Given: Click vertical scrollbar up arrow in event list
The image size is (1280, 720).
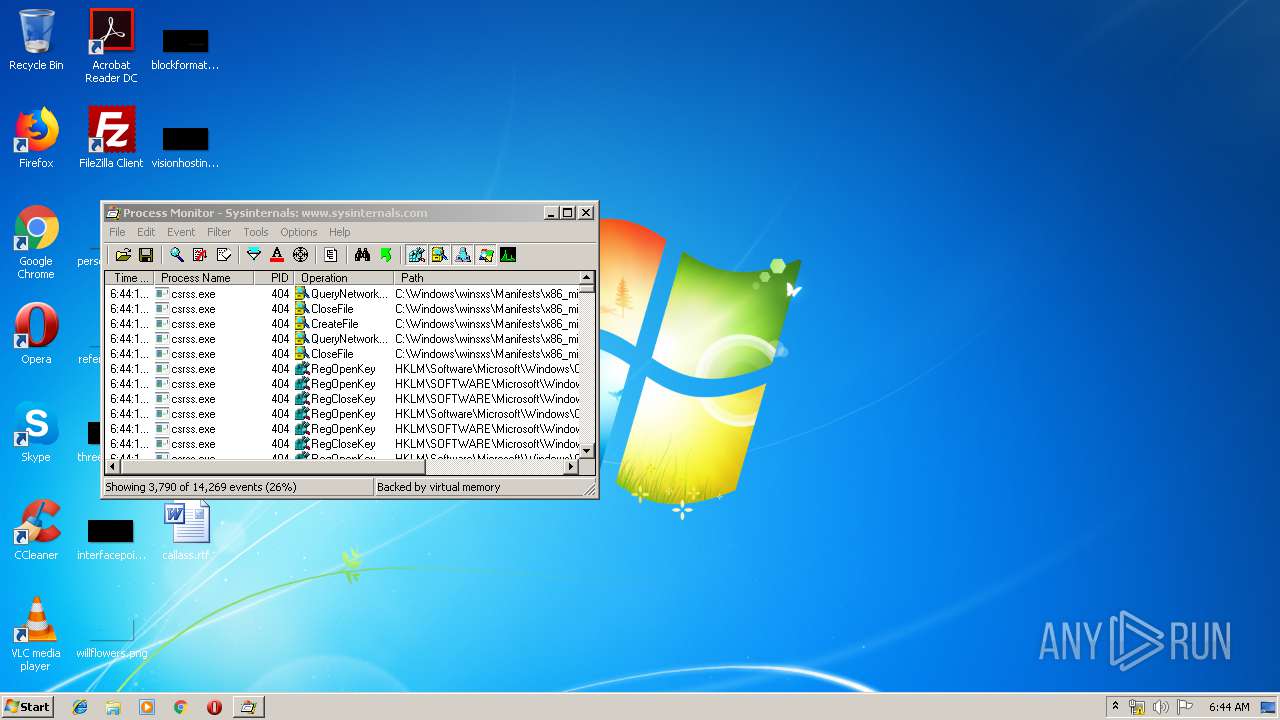Looking at the screenshot, I should [x=587, y=278].
